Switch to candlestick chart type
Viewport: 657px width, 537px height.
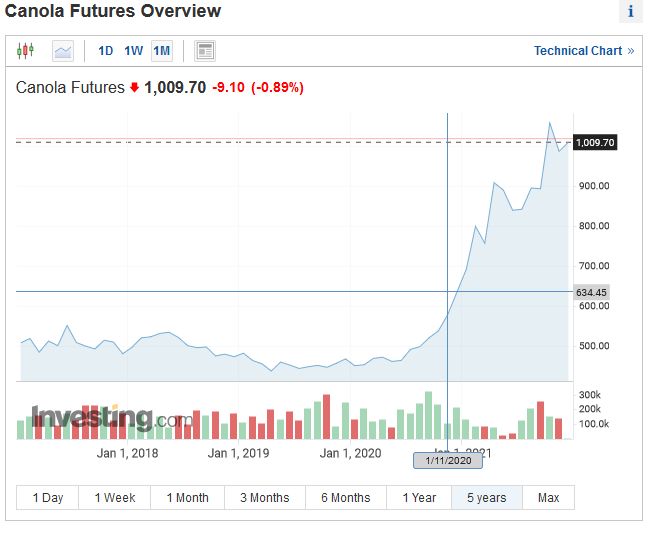(25, 50)
